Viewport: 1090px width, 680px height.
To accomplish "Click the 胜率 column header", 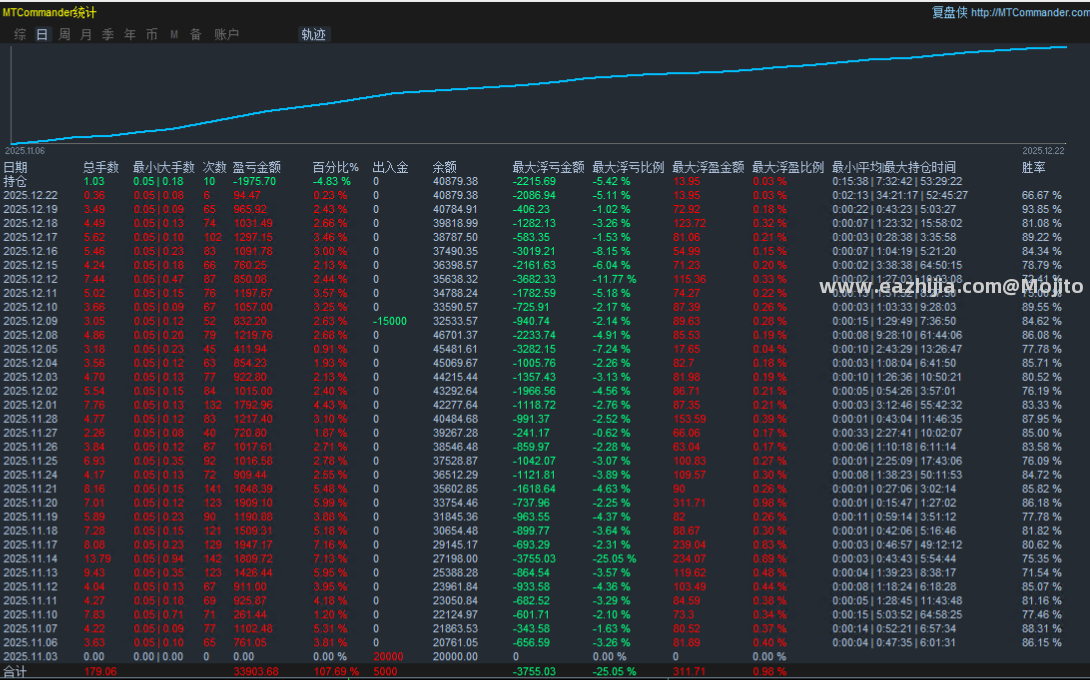I will pyautogui.click(x=1033, y=168).
